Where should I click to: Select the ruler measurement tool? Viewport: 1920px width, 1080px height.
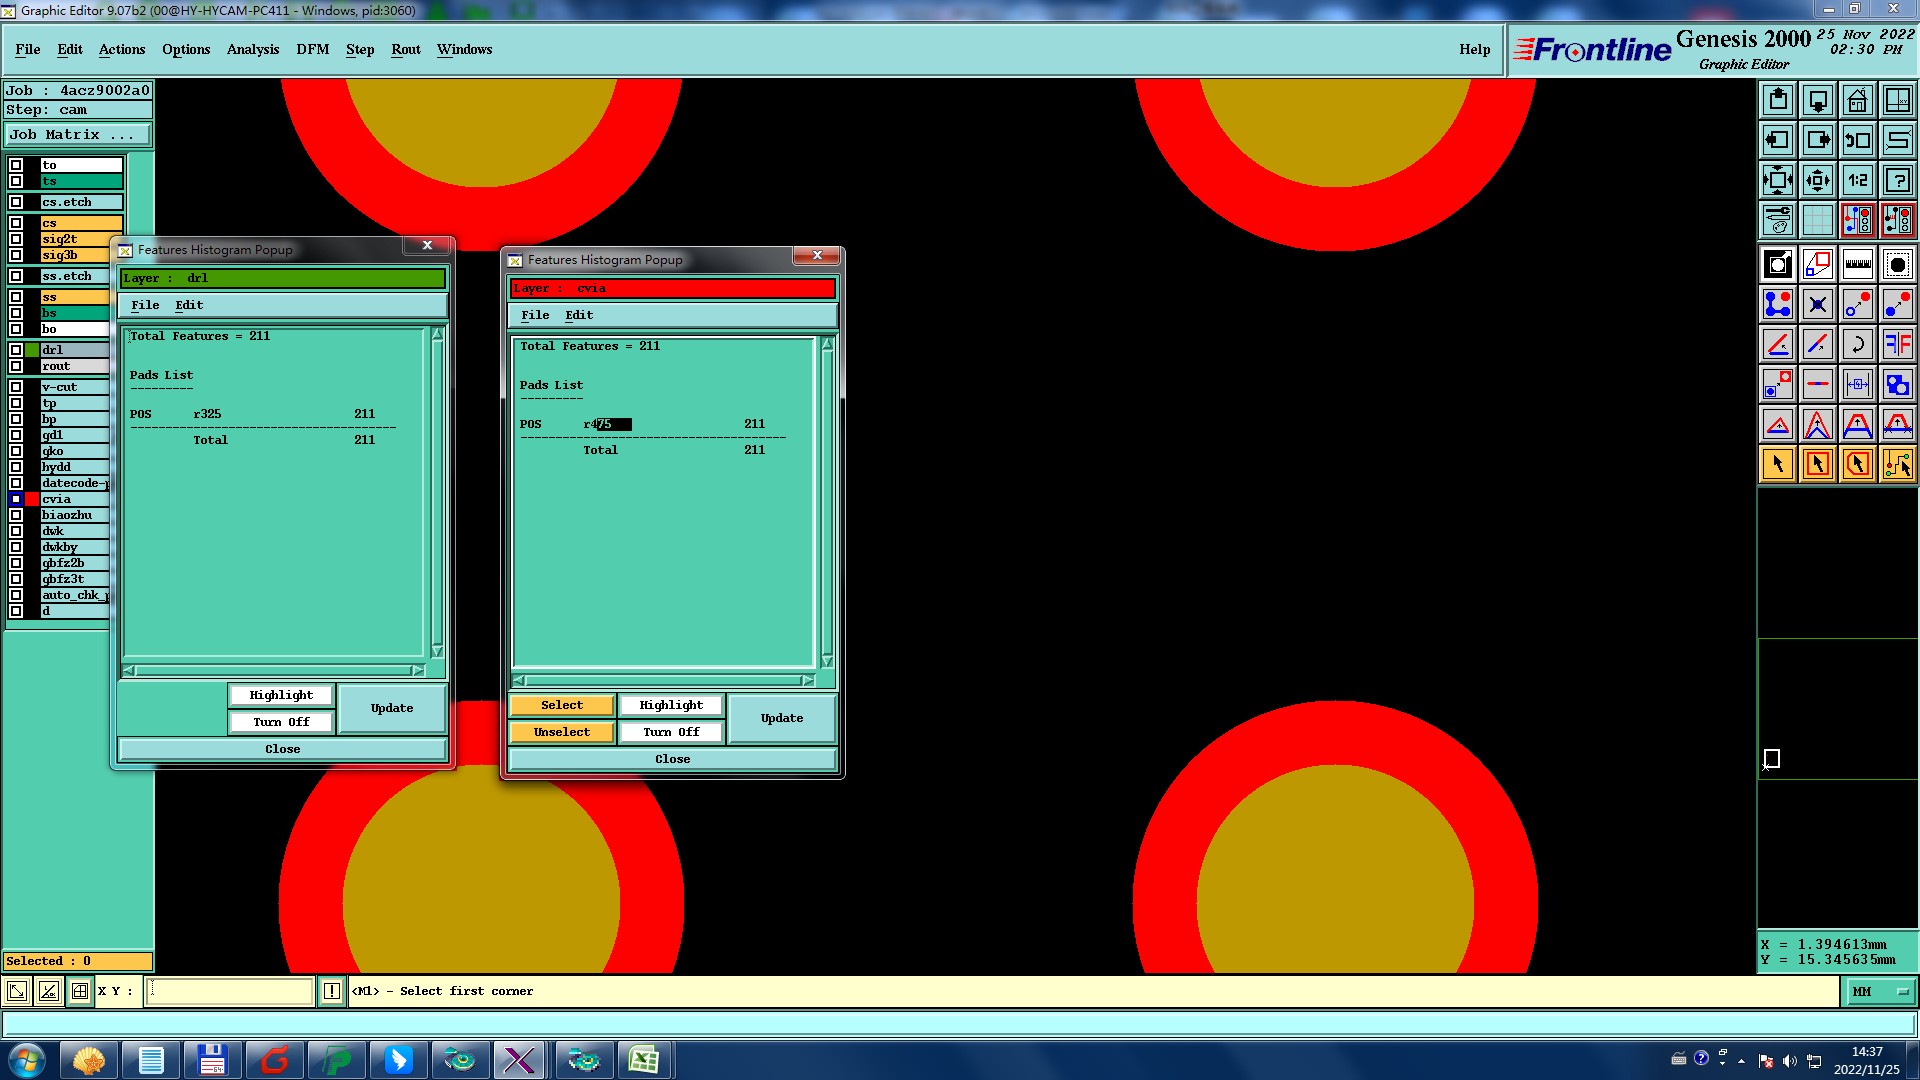pos(1857,265)
